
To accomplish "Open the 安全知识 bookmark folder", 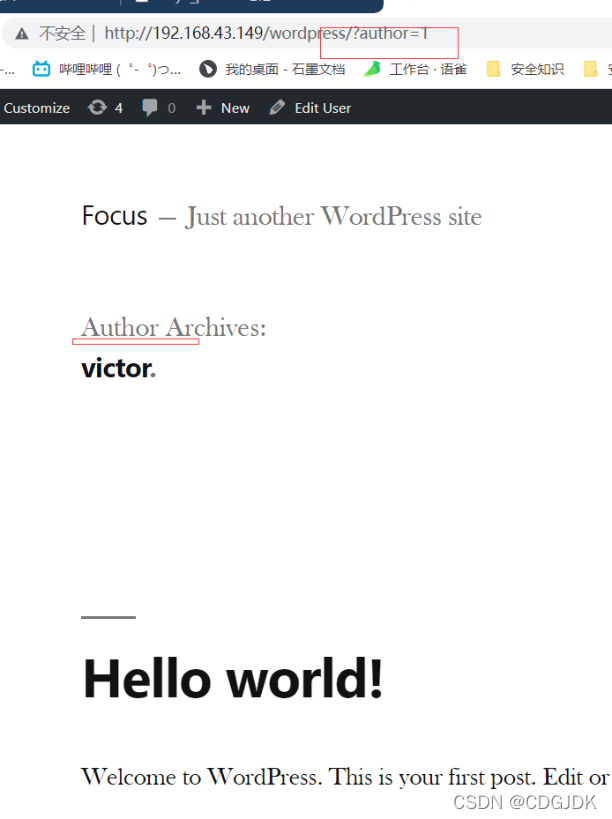I will click(x=537, y=69).
